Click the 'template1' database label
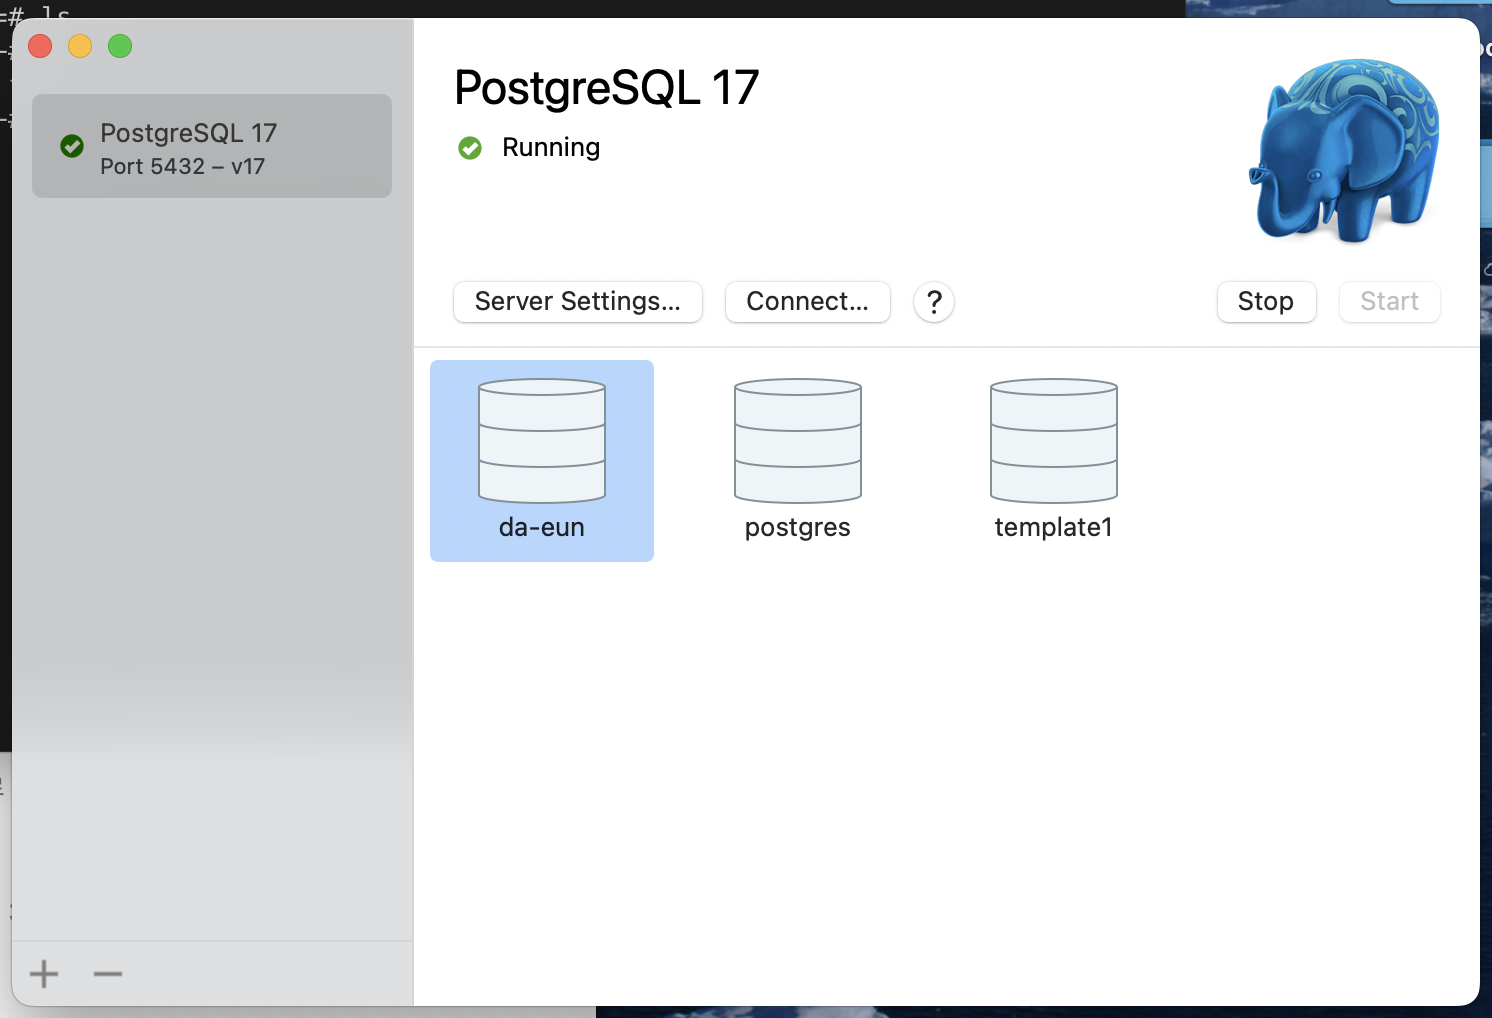Image resolution: width=1492 pixels, height=1018 pixels. 1054,527
